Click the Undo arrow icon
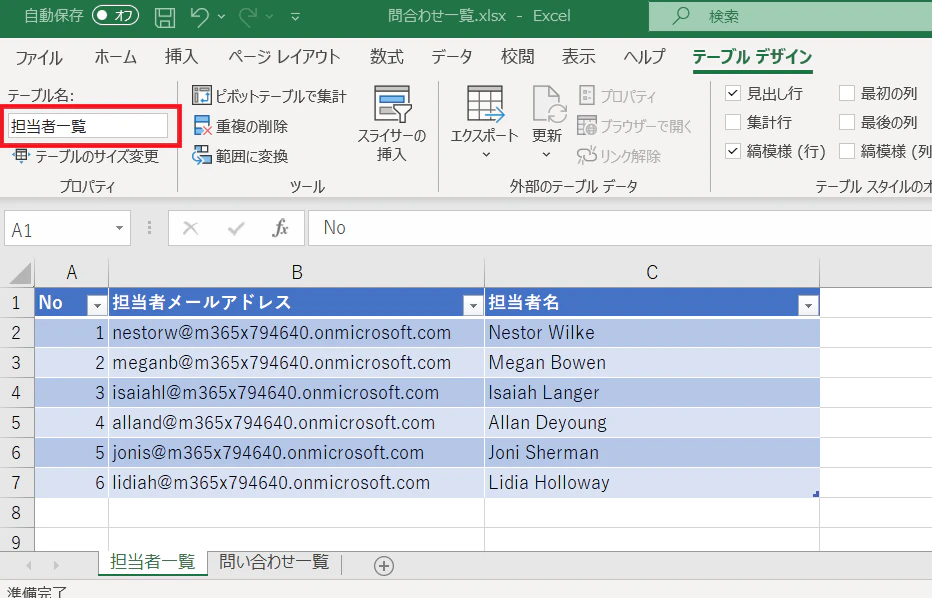This screenshot has height=598, width=932. click(199, 16)
